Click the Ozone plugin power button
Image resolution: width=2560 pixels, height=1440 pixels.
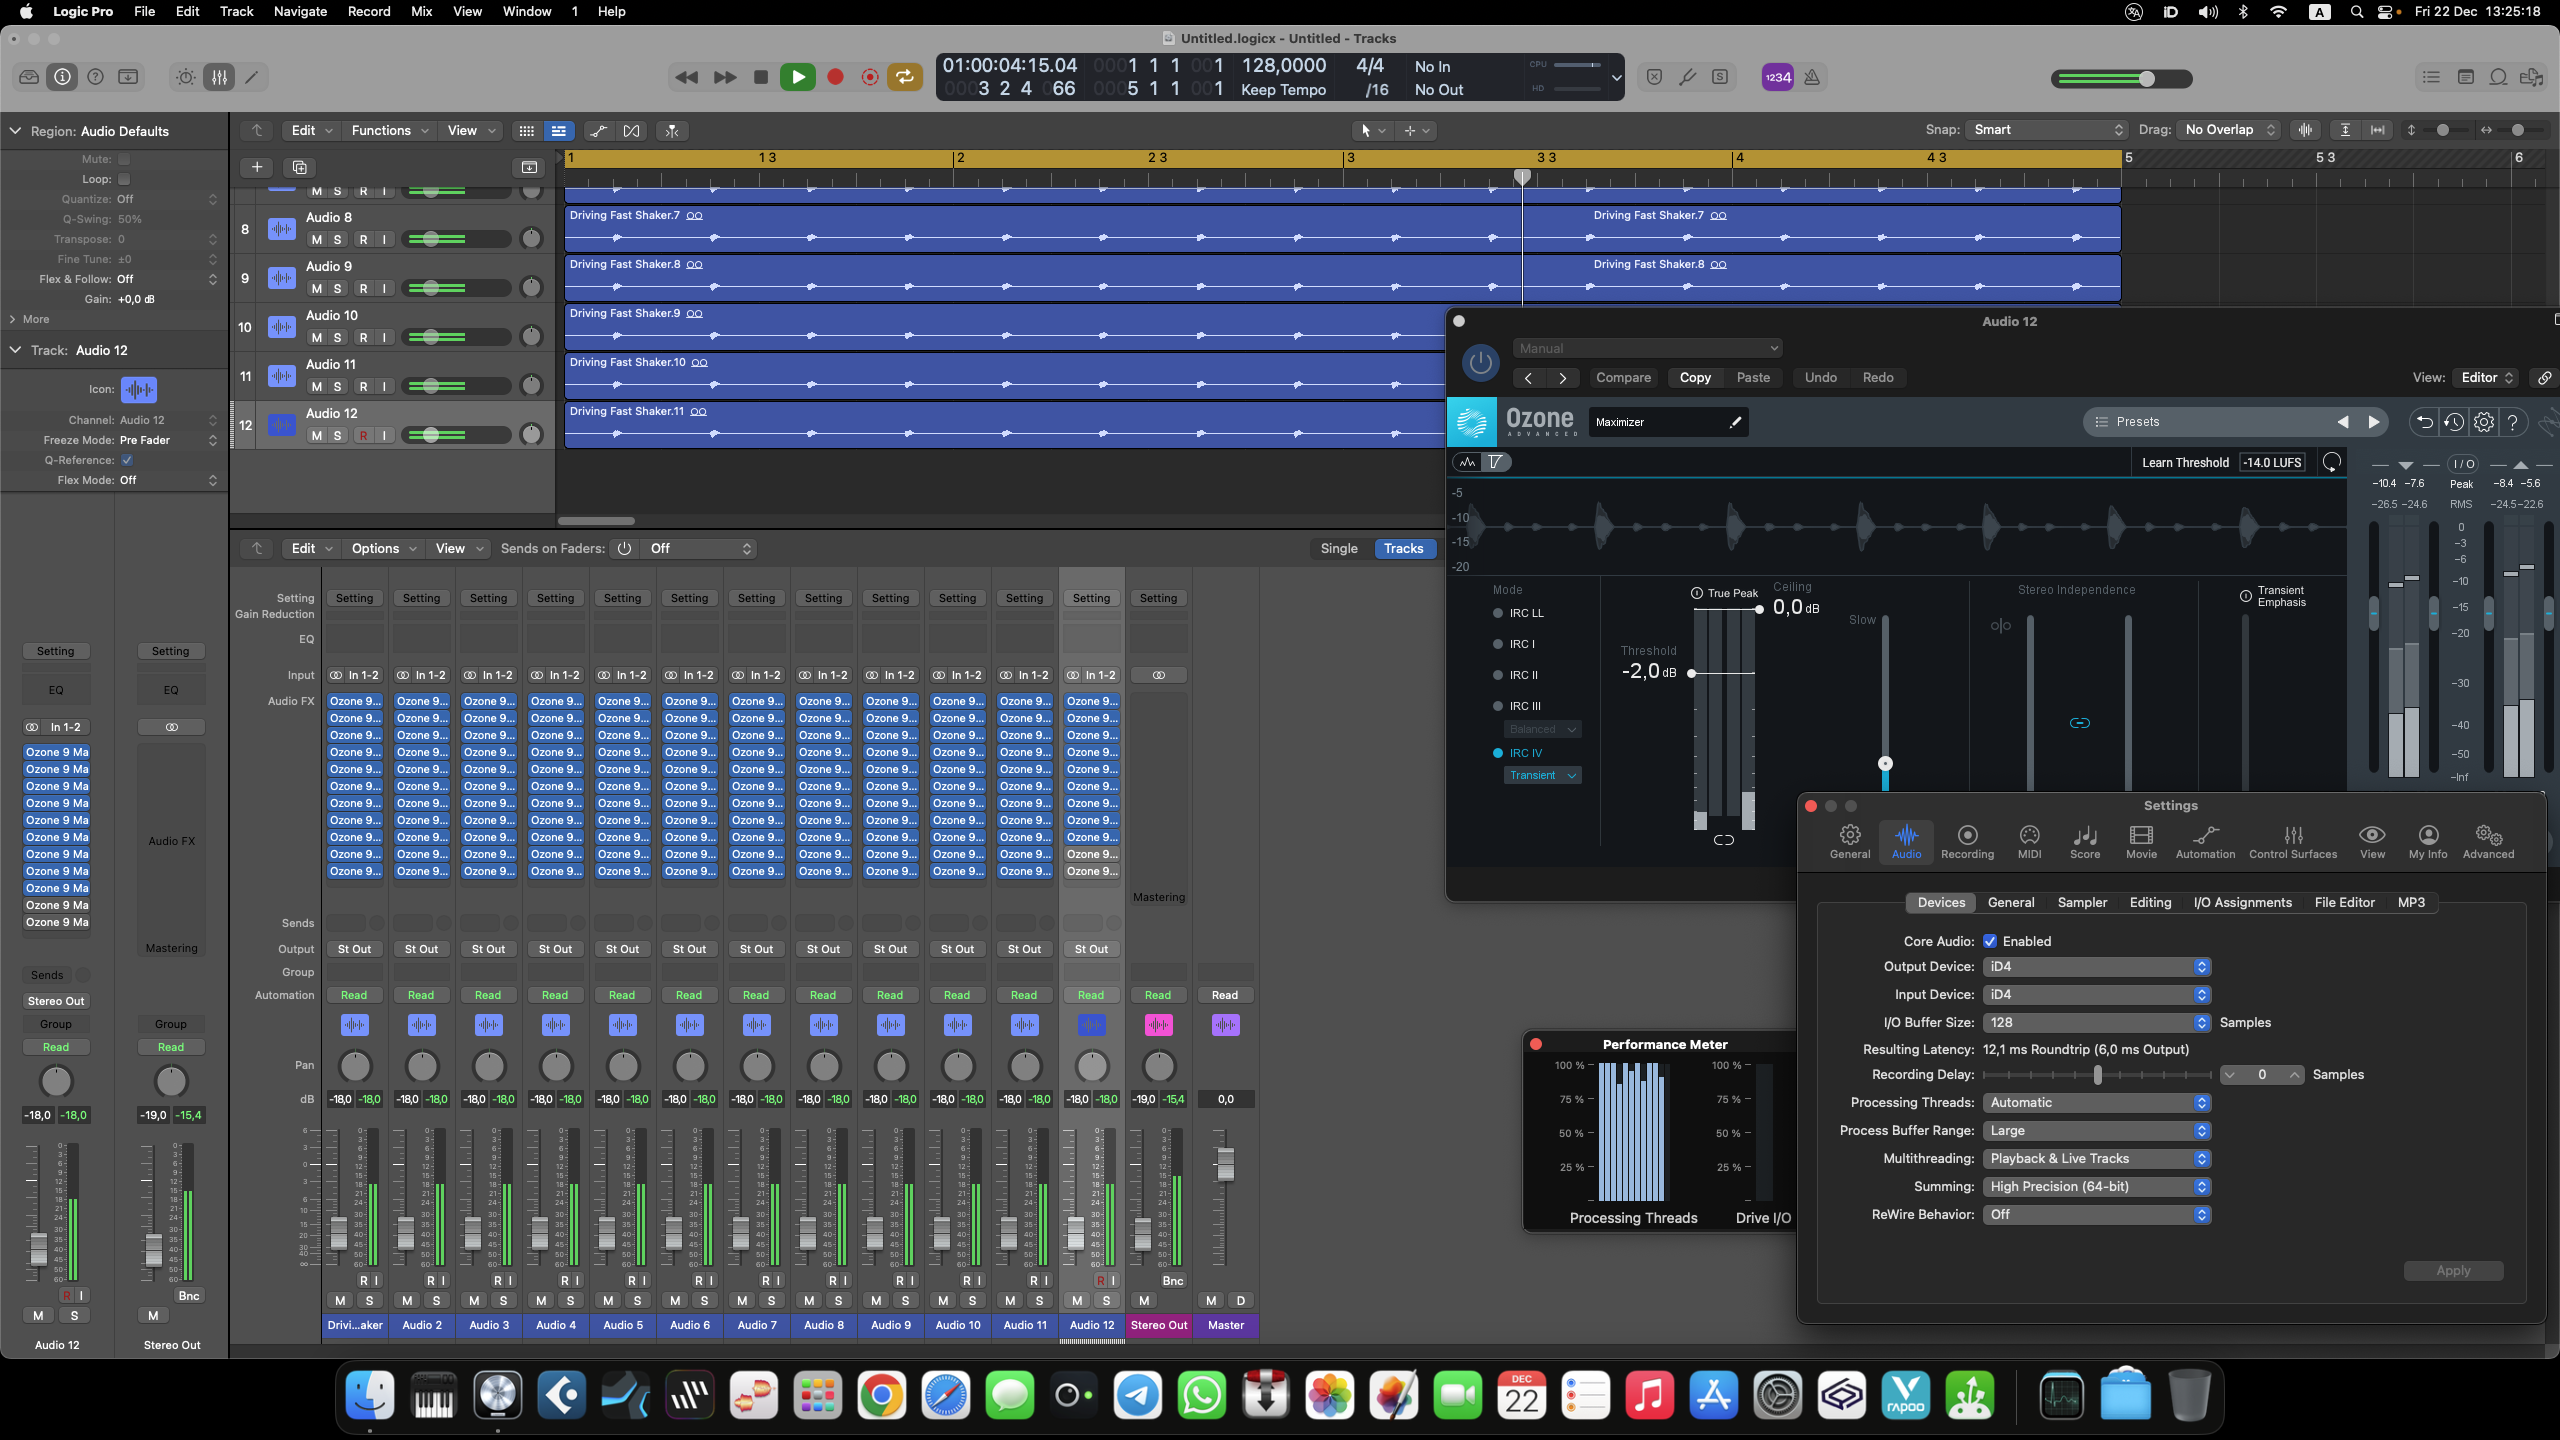point(1480,363)
